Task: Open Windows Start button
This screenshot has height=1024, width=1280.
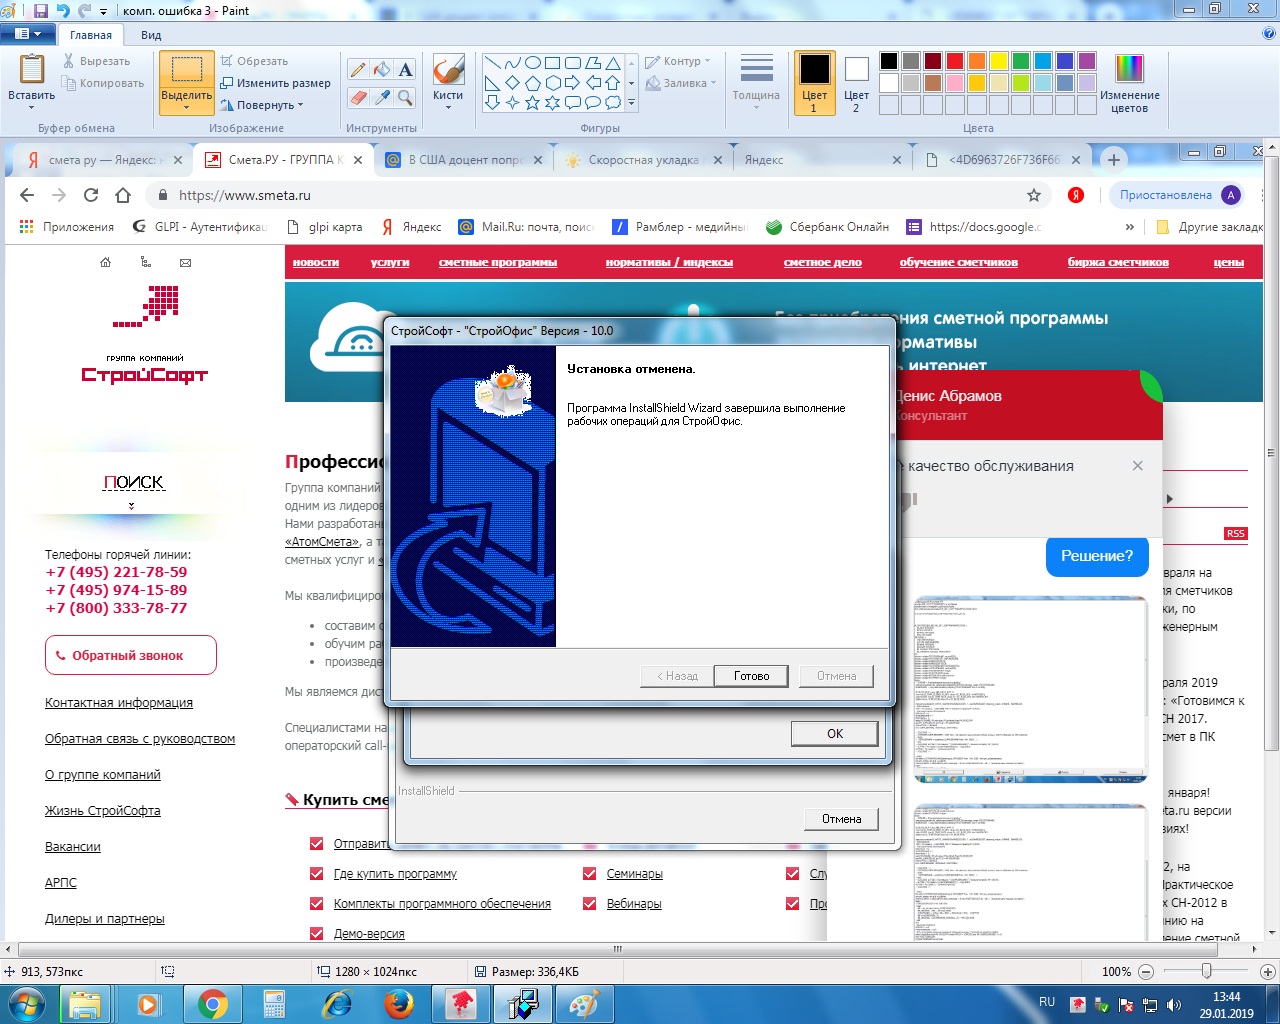Action: coord(26,1003)
